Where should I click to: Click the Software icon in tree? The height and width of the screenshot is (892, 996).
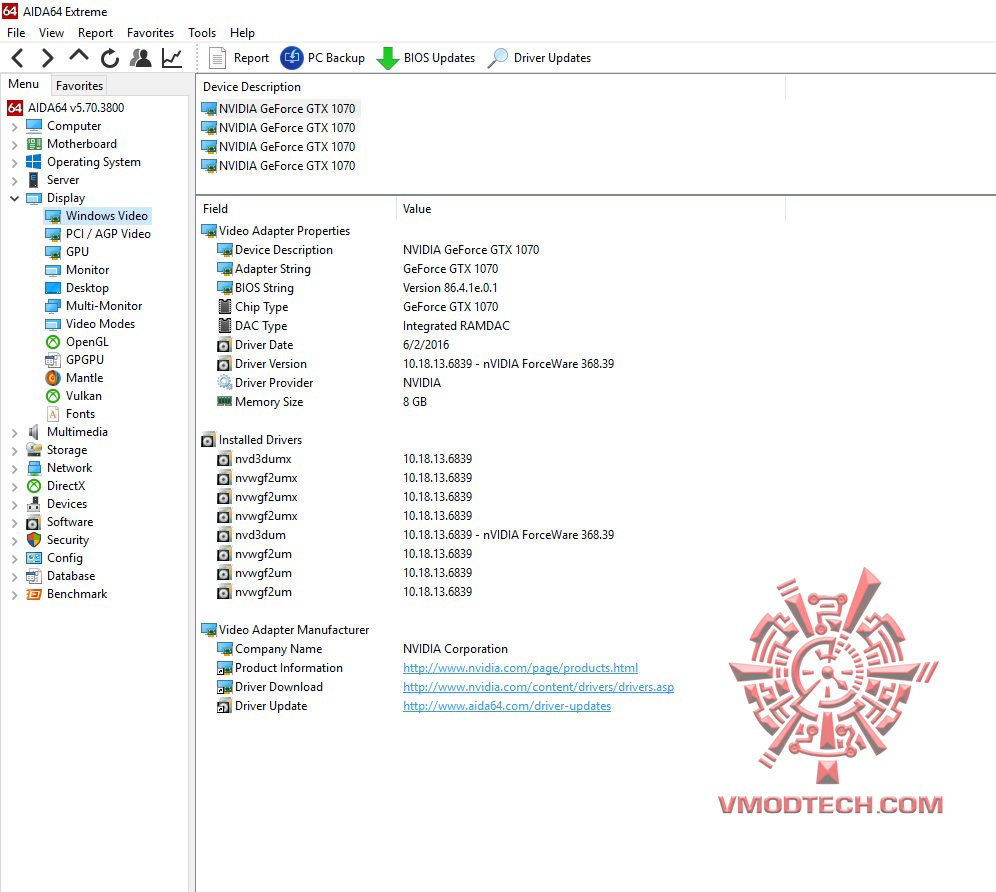pos(34,522)
